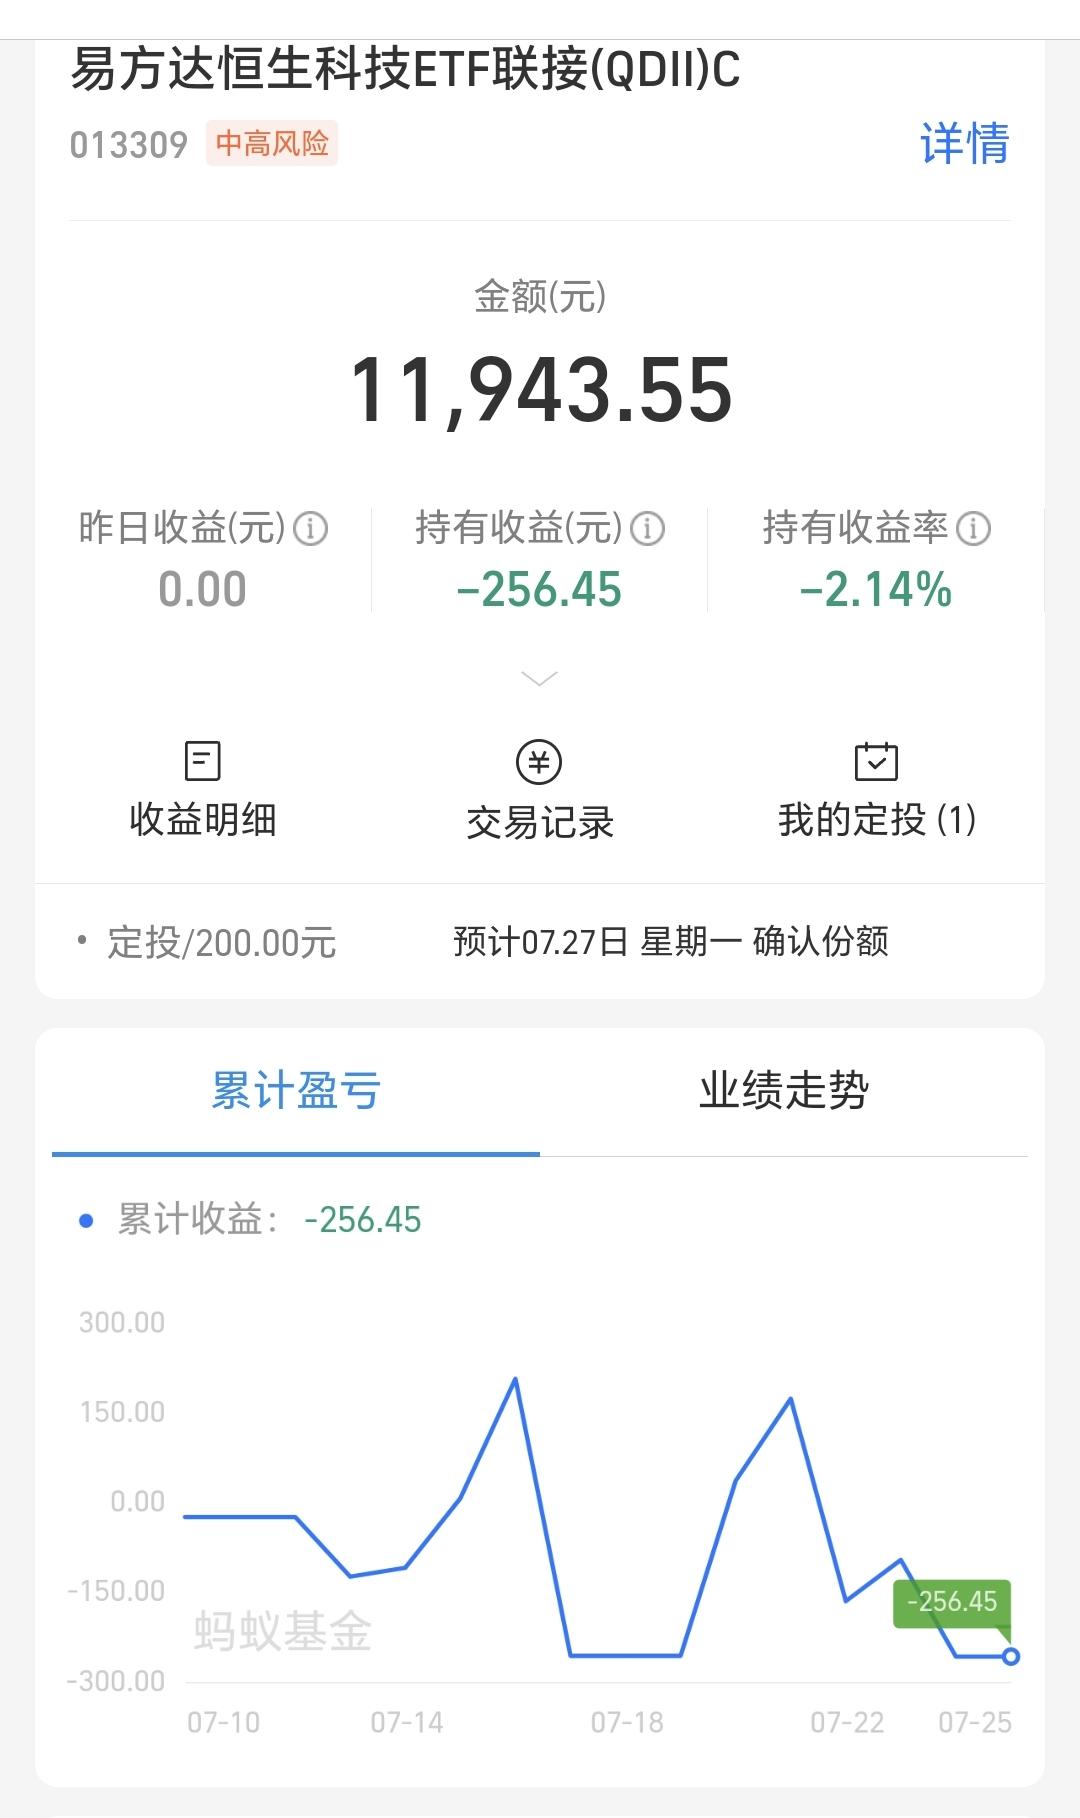Select the 定投/200.00元 pending row
The width and height of the screenshot is (1080, 1818).
(x=540, y=942)
